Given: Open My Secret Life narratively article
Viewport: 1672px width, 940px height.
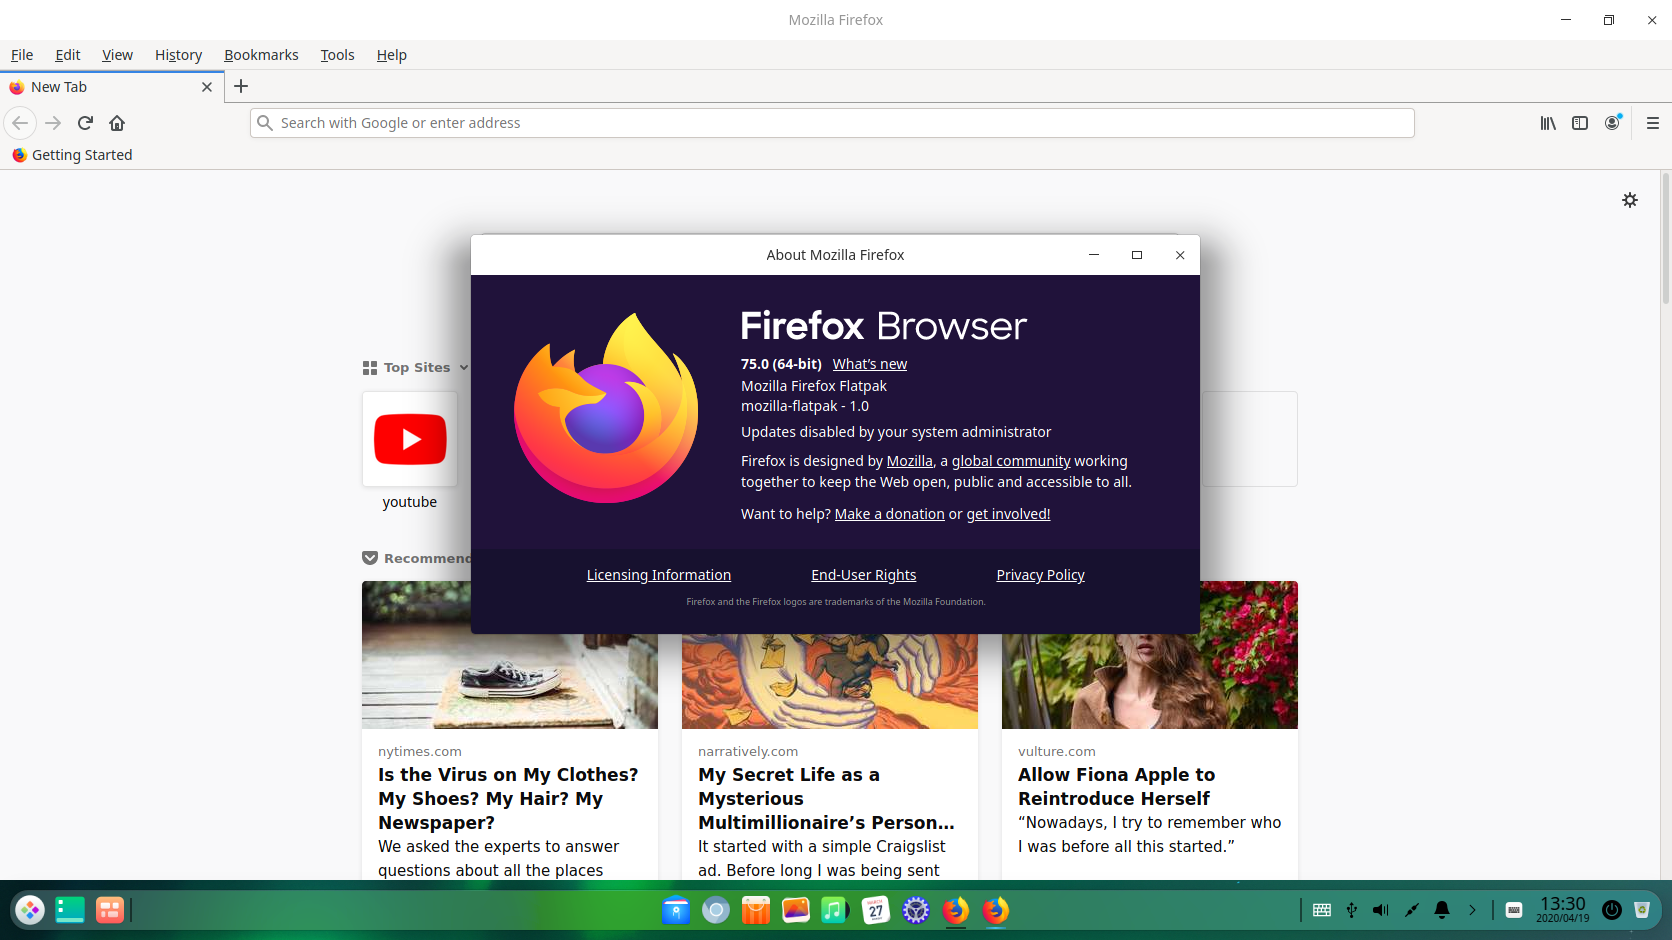Looking at the screenshot, I should 826,799.
